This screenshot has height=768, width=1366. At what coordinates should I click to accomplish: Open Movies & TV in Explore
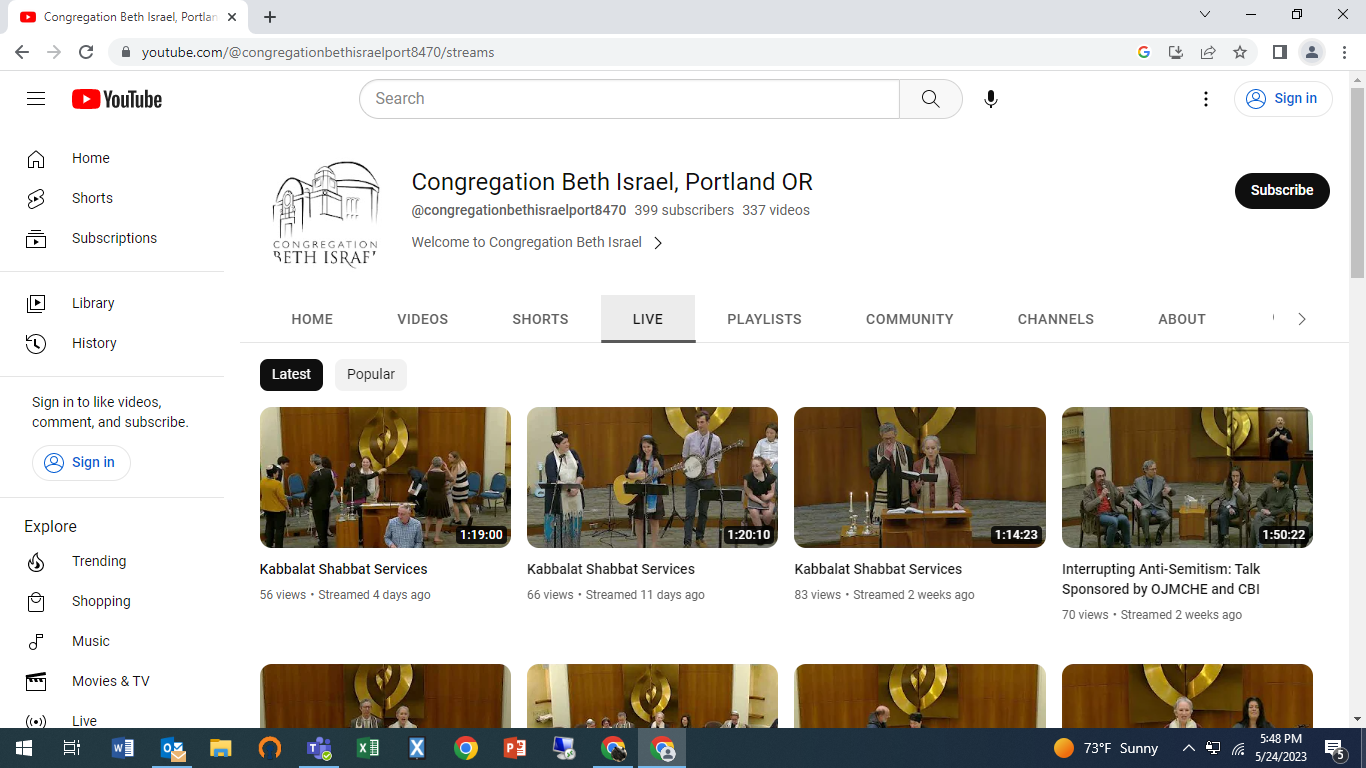[x=112, y=681]
